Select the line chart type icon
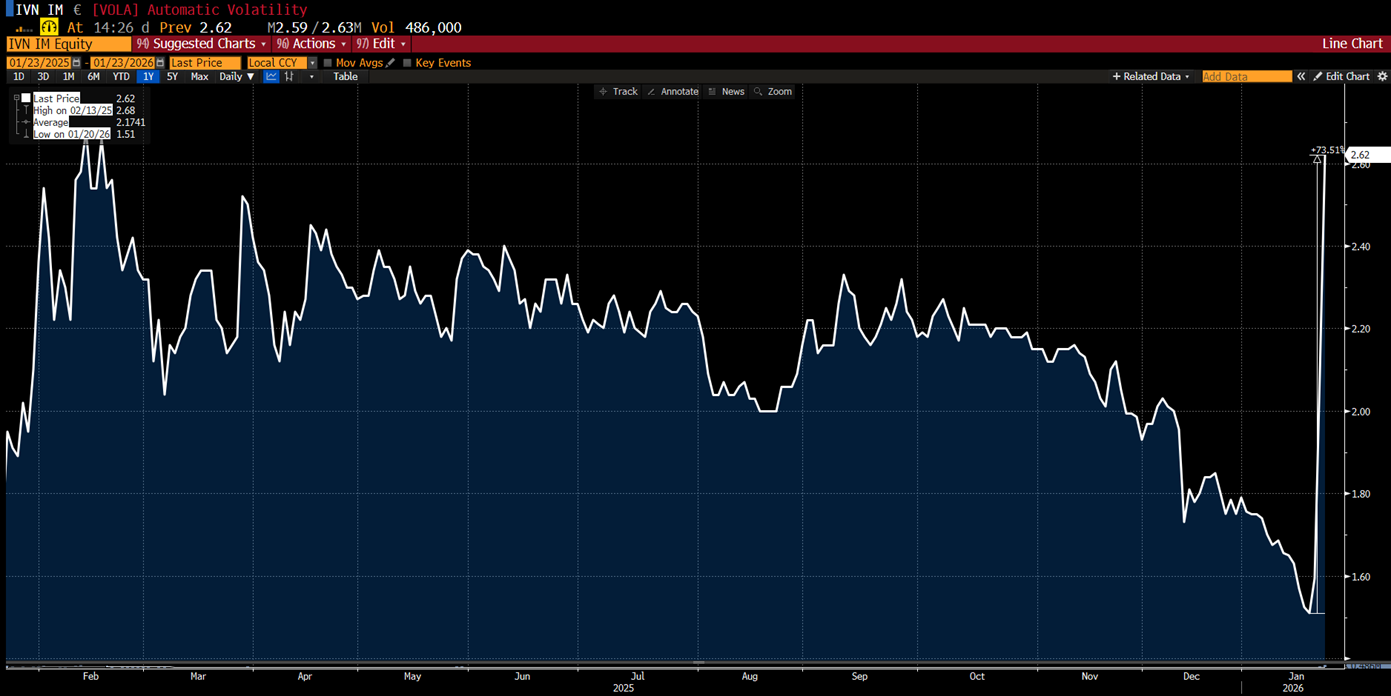This screenshot has height=696, width=1391. (271, 77)
